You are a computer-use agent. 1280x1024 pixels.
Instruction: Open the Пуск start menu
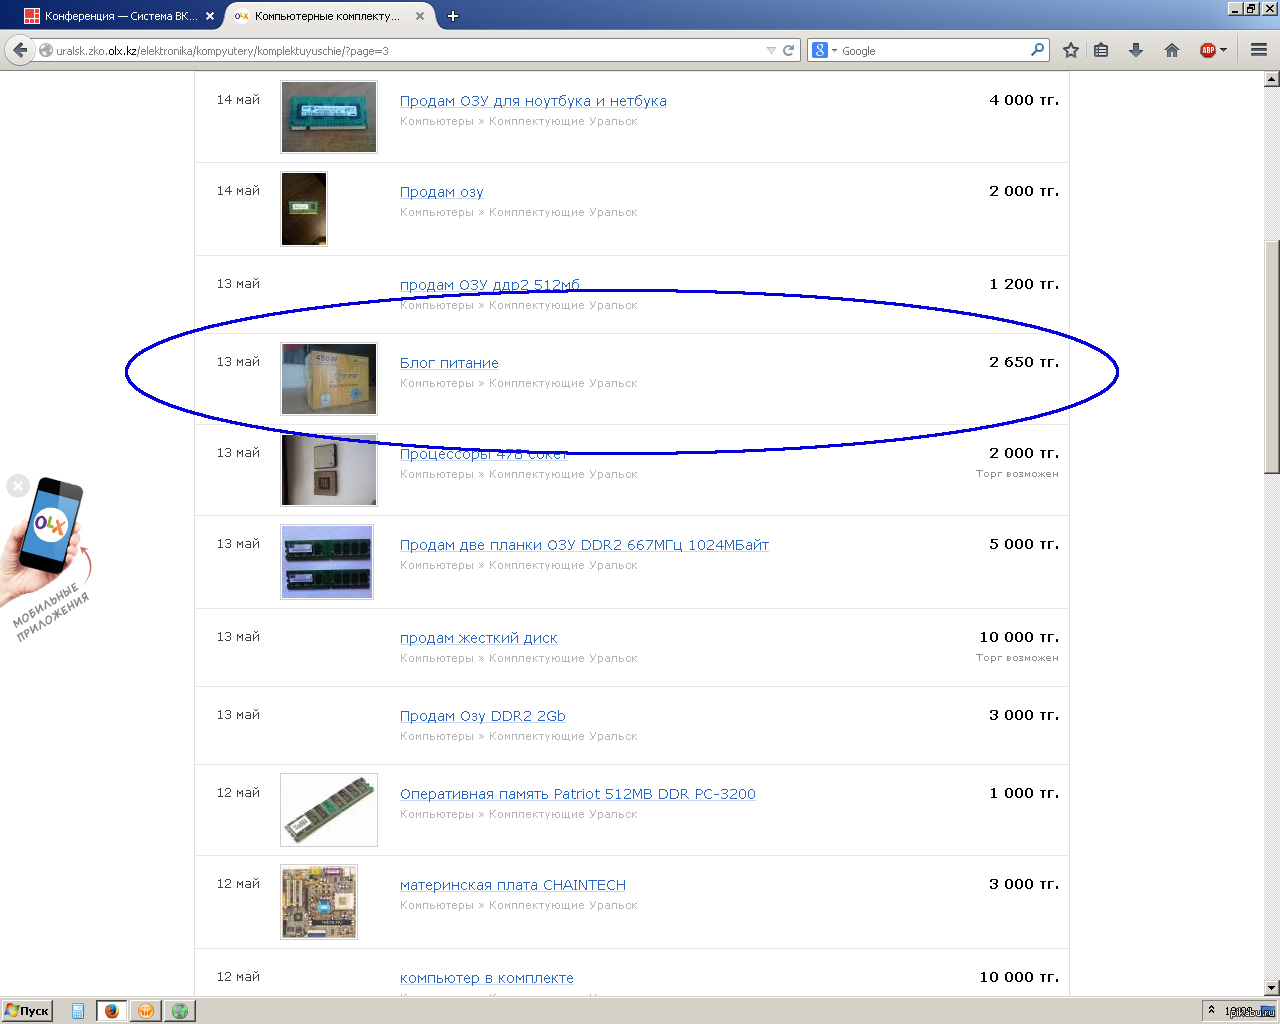pyautogui.click(x=27, y=1011)
